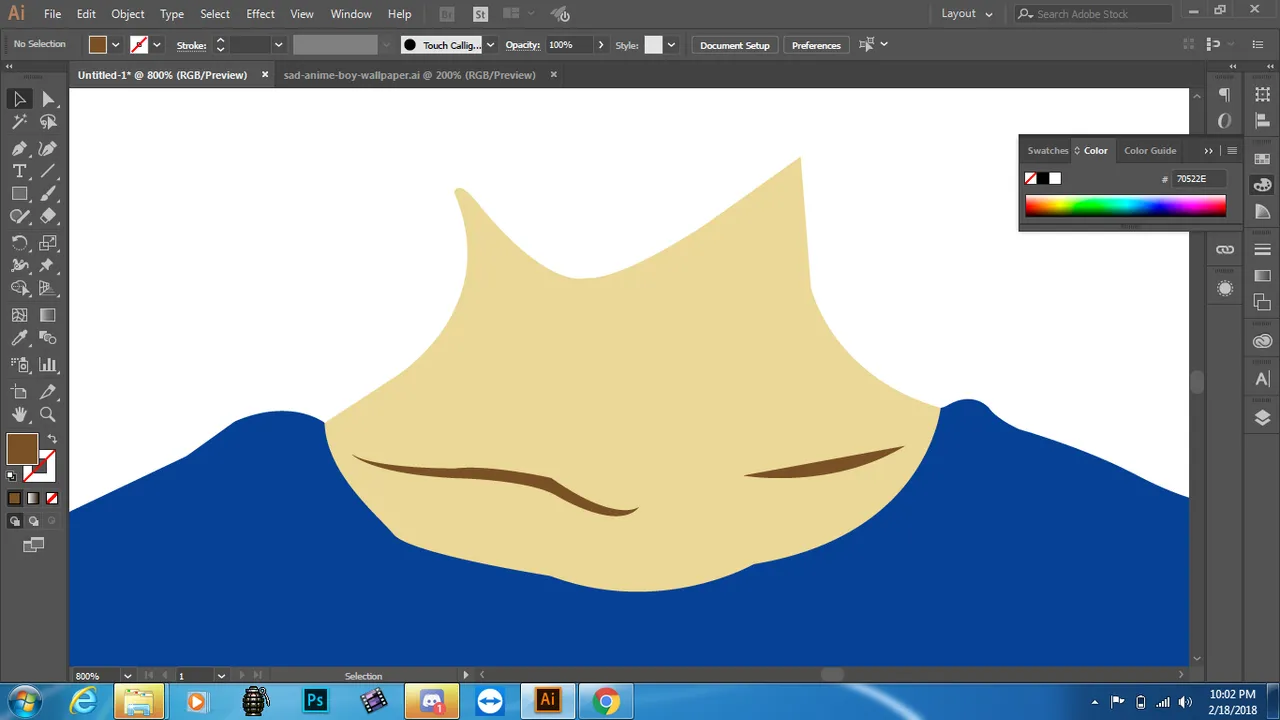The image size is (1280, 720).
Task: Open the graphic Style dropdown
Action: click(x=671, y=45)
